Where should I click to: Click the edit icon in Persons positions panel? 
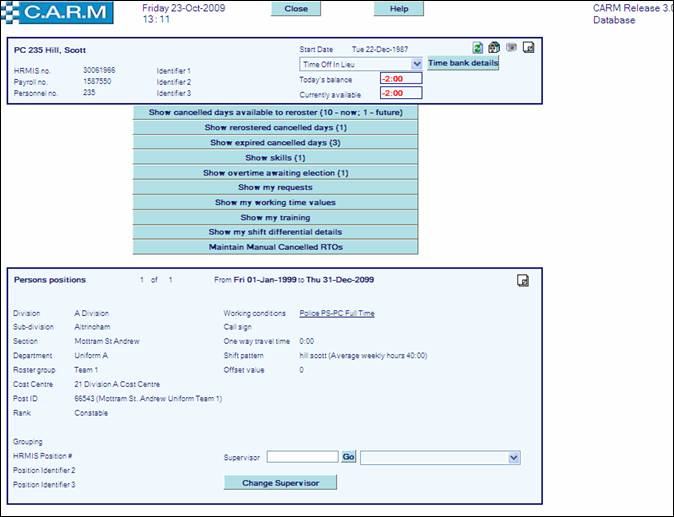522,280
